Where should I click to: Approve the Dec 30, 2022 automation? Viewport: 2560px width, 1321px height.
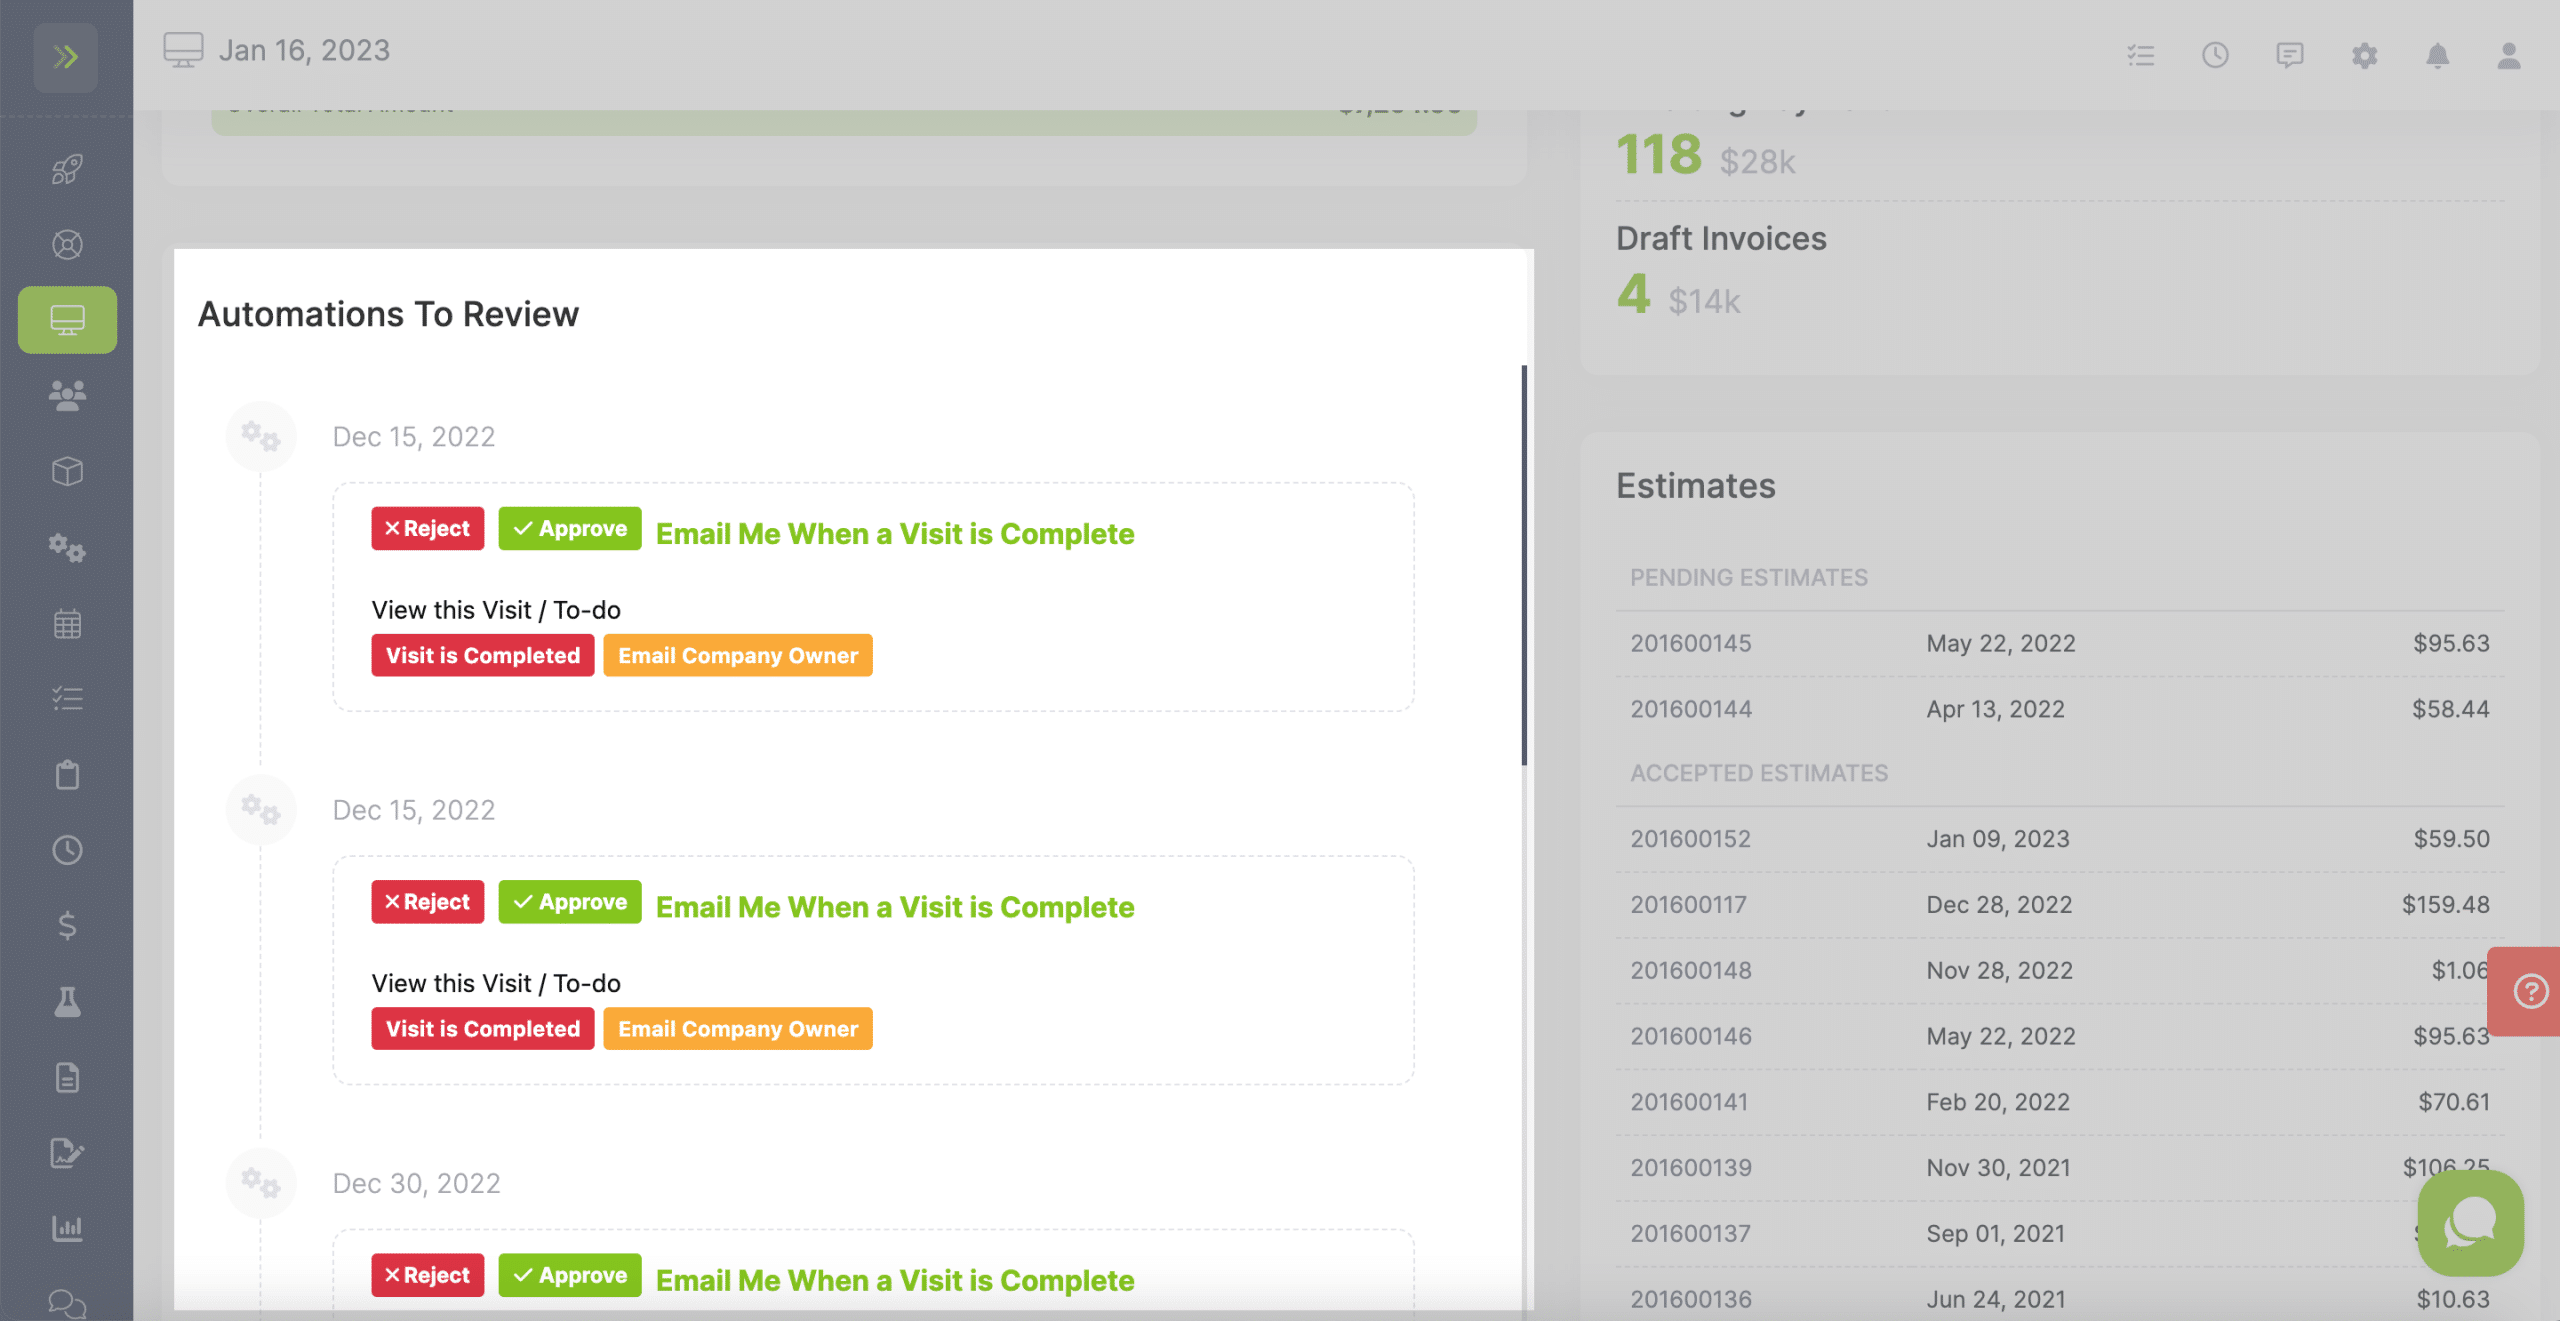click(x=570, y=1275)
